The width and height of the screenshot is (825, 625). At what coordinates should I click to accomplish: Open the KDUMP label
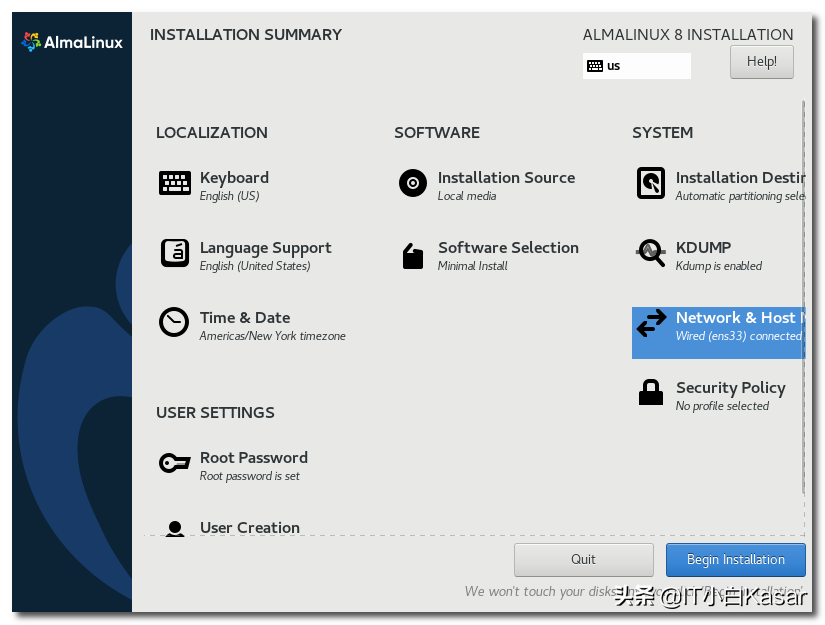point(703,248)
